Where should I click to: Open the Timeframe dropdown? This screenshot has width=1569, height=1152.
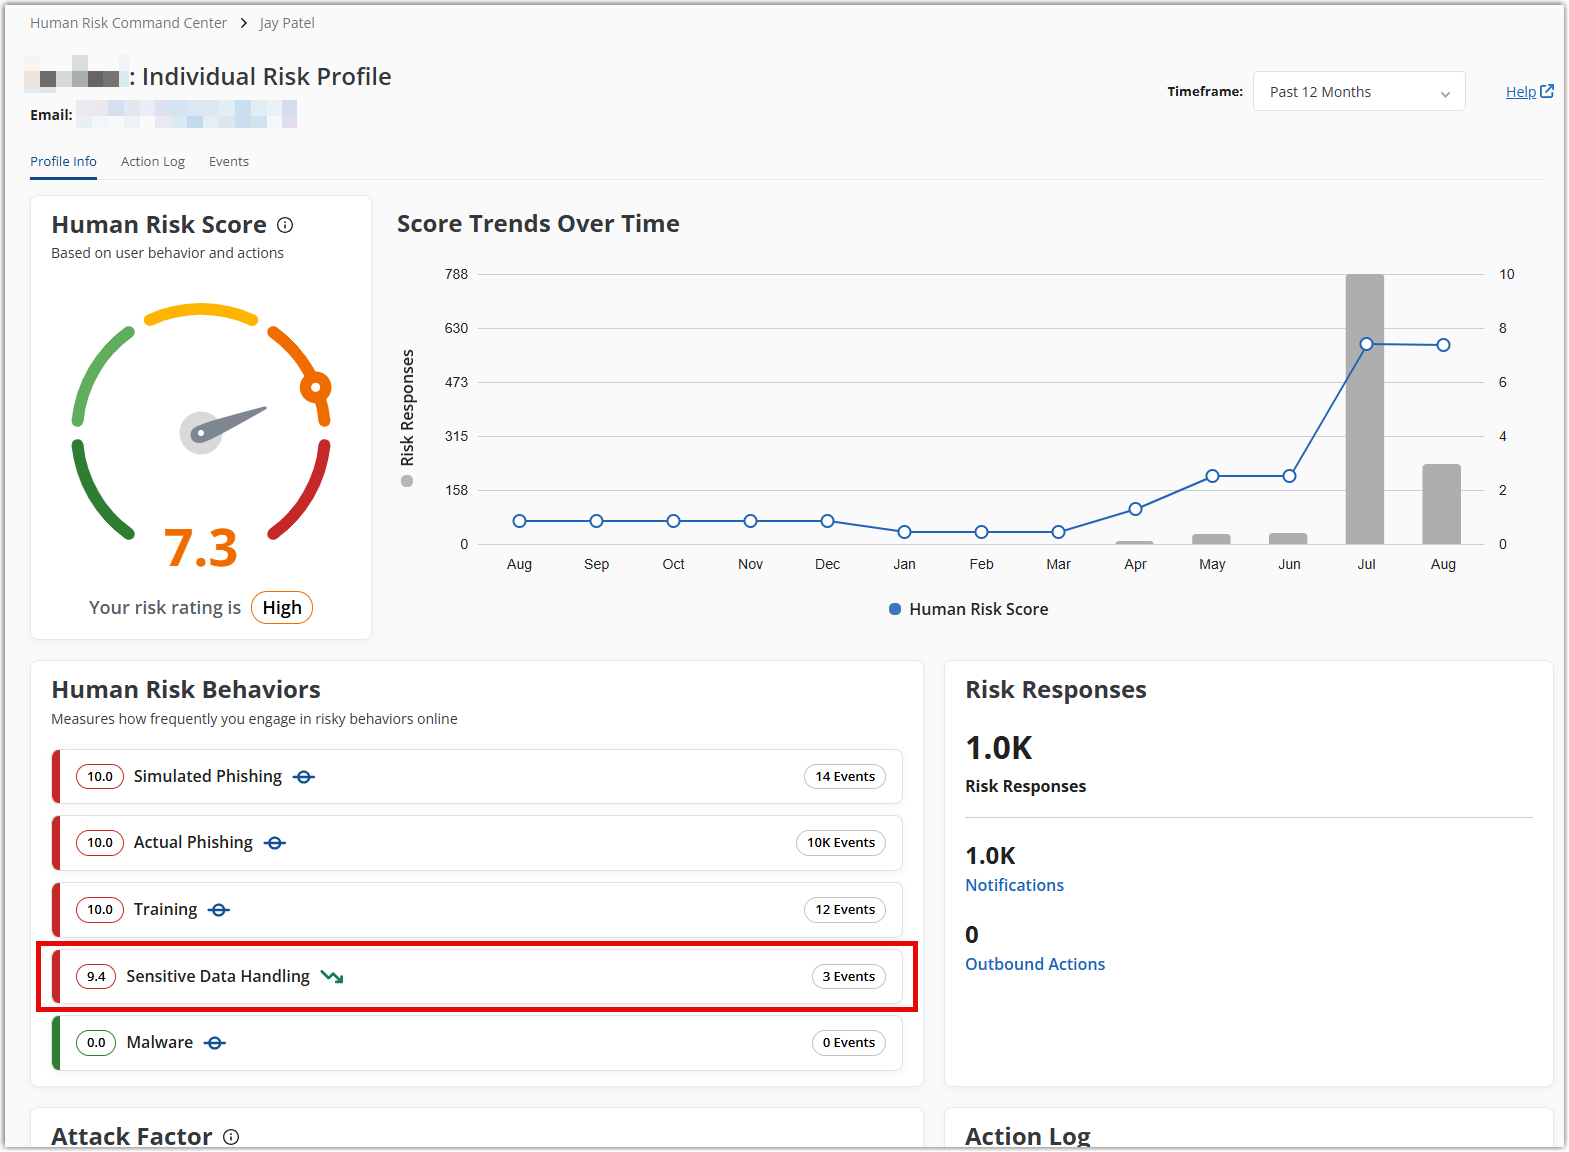point(1358,92)
